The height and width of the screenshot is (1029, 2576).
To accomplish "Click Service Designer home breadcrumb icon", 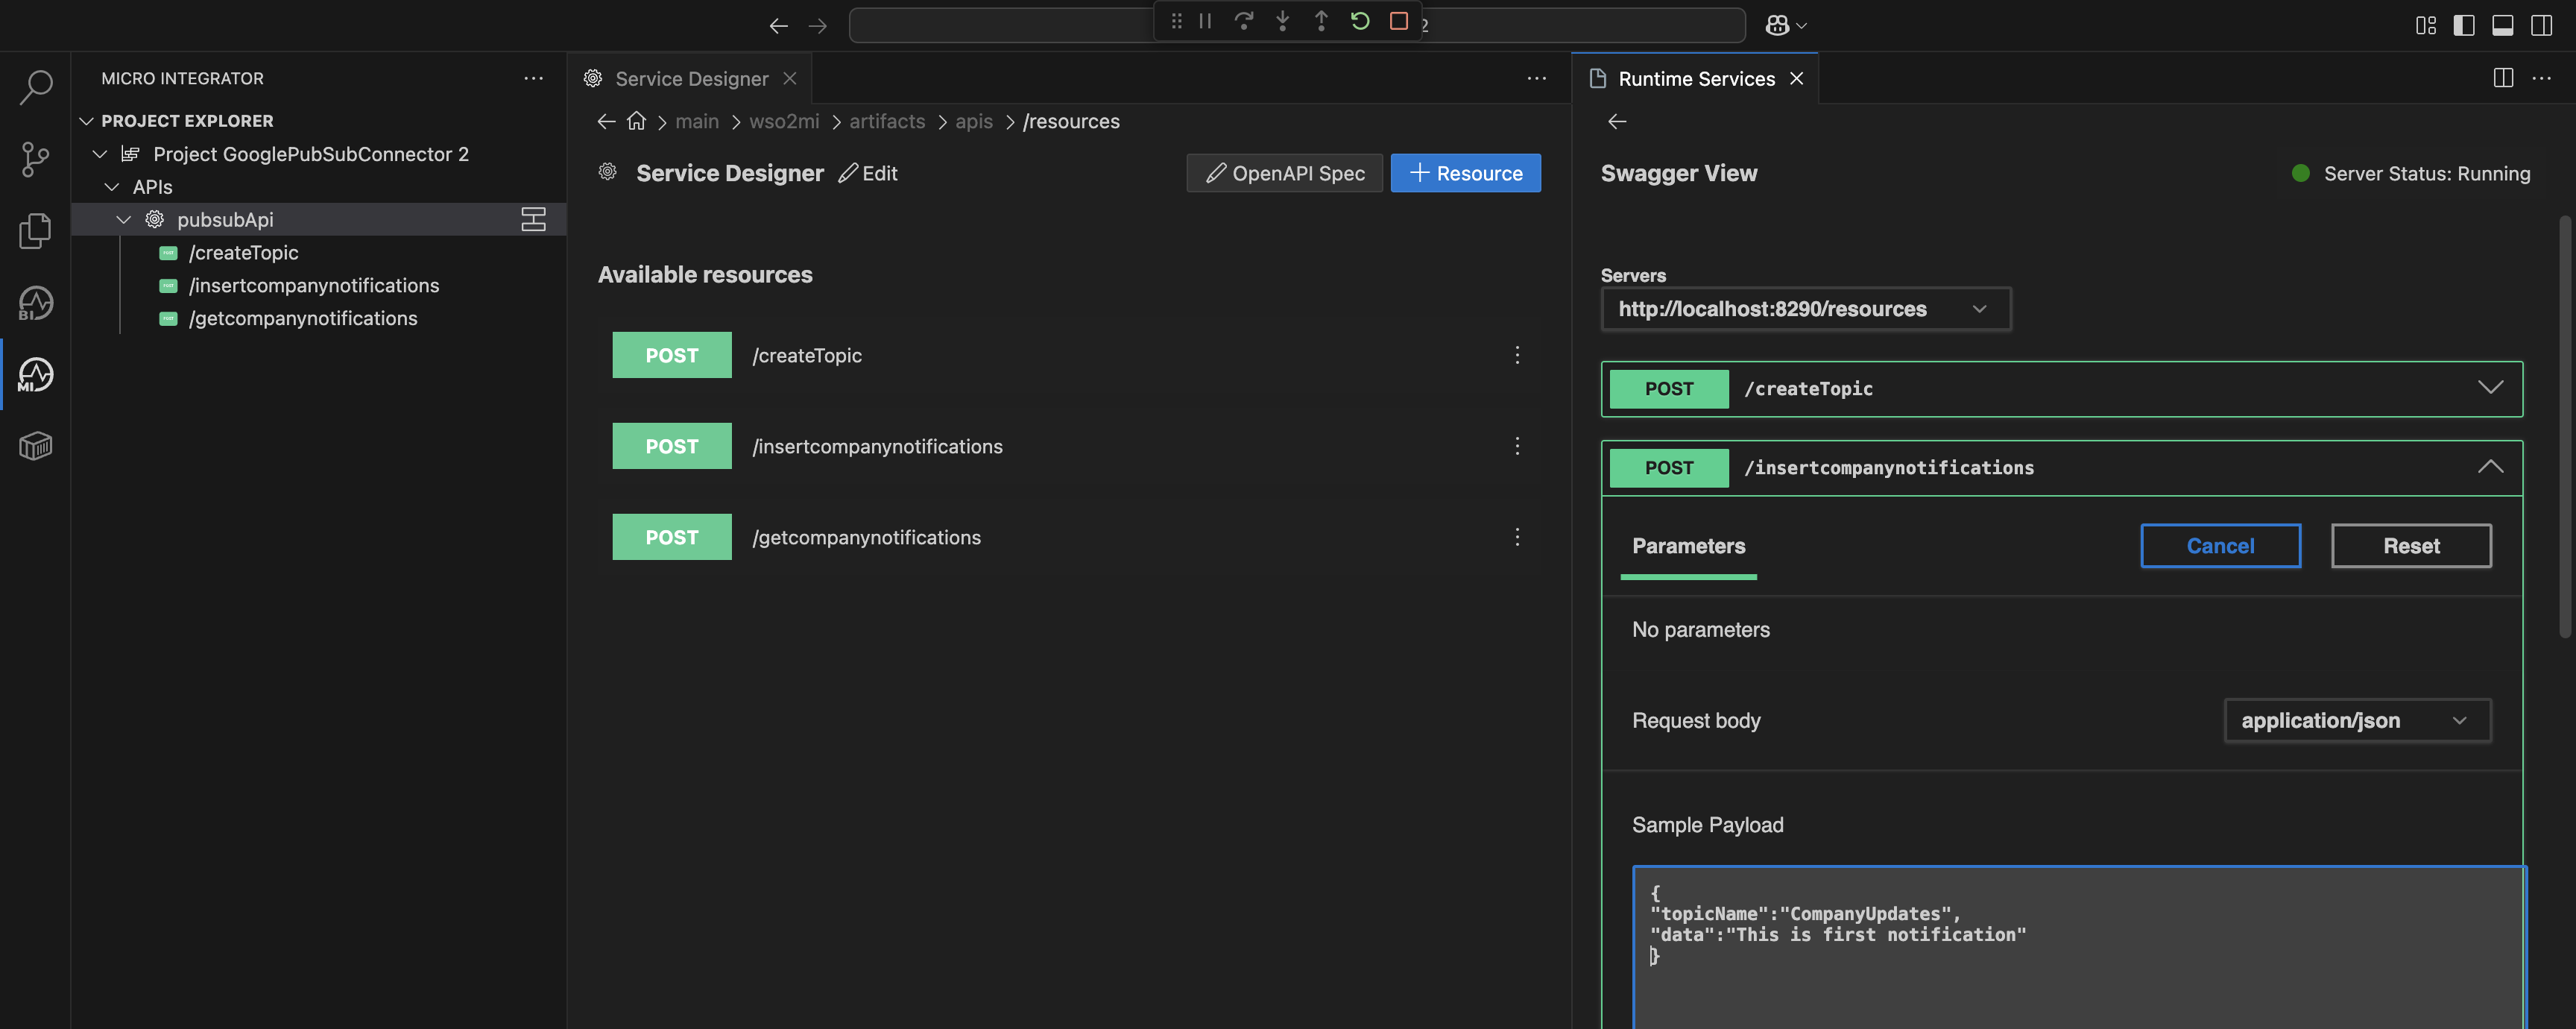I will coord(636,121).
